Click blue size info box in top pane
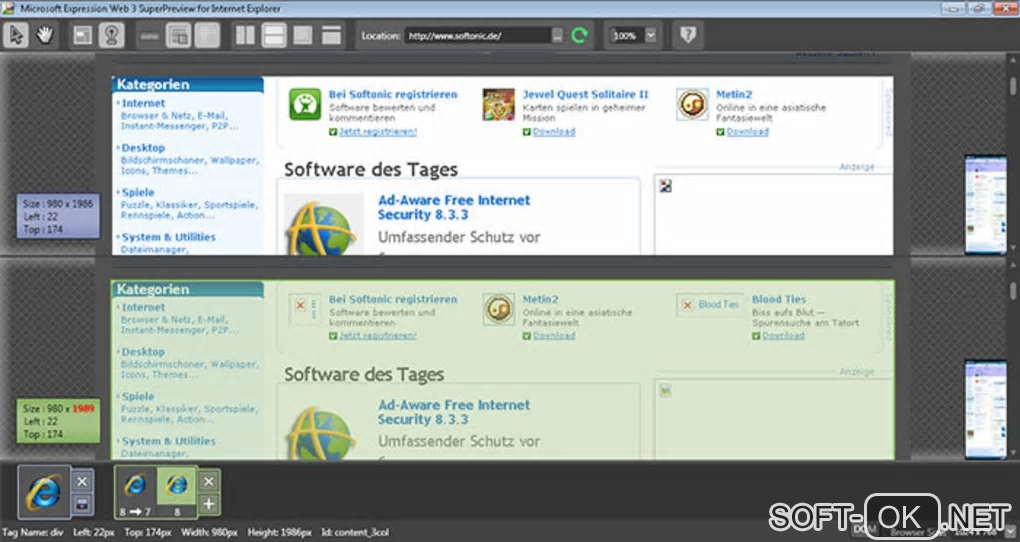This screenshot has width=1020, height=542. pos(58,216)
